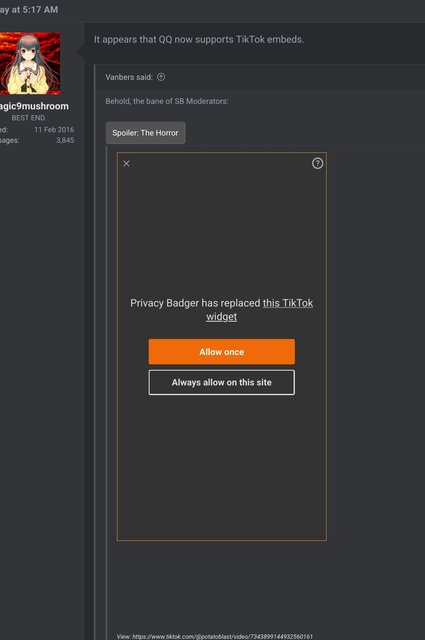Click Always allow on this site
425x640 pixels.
pyautogui.click(x=222, y=382)
